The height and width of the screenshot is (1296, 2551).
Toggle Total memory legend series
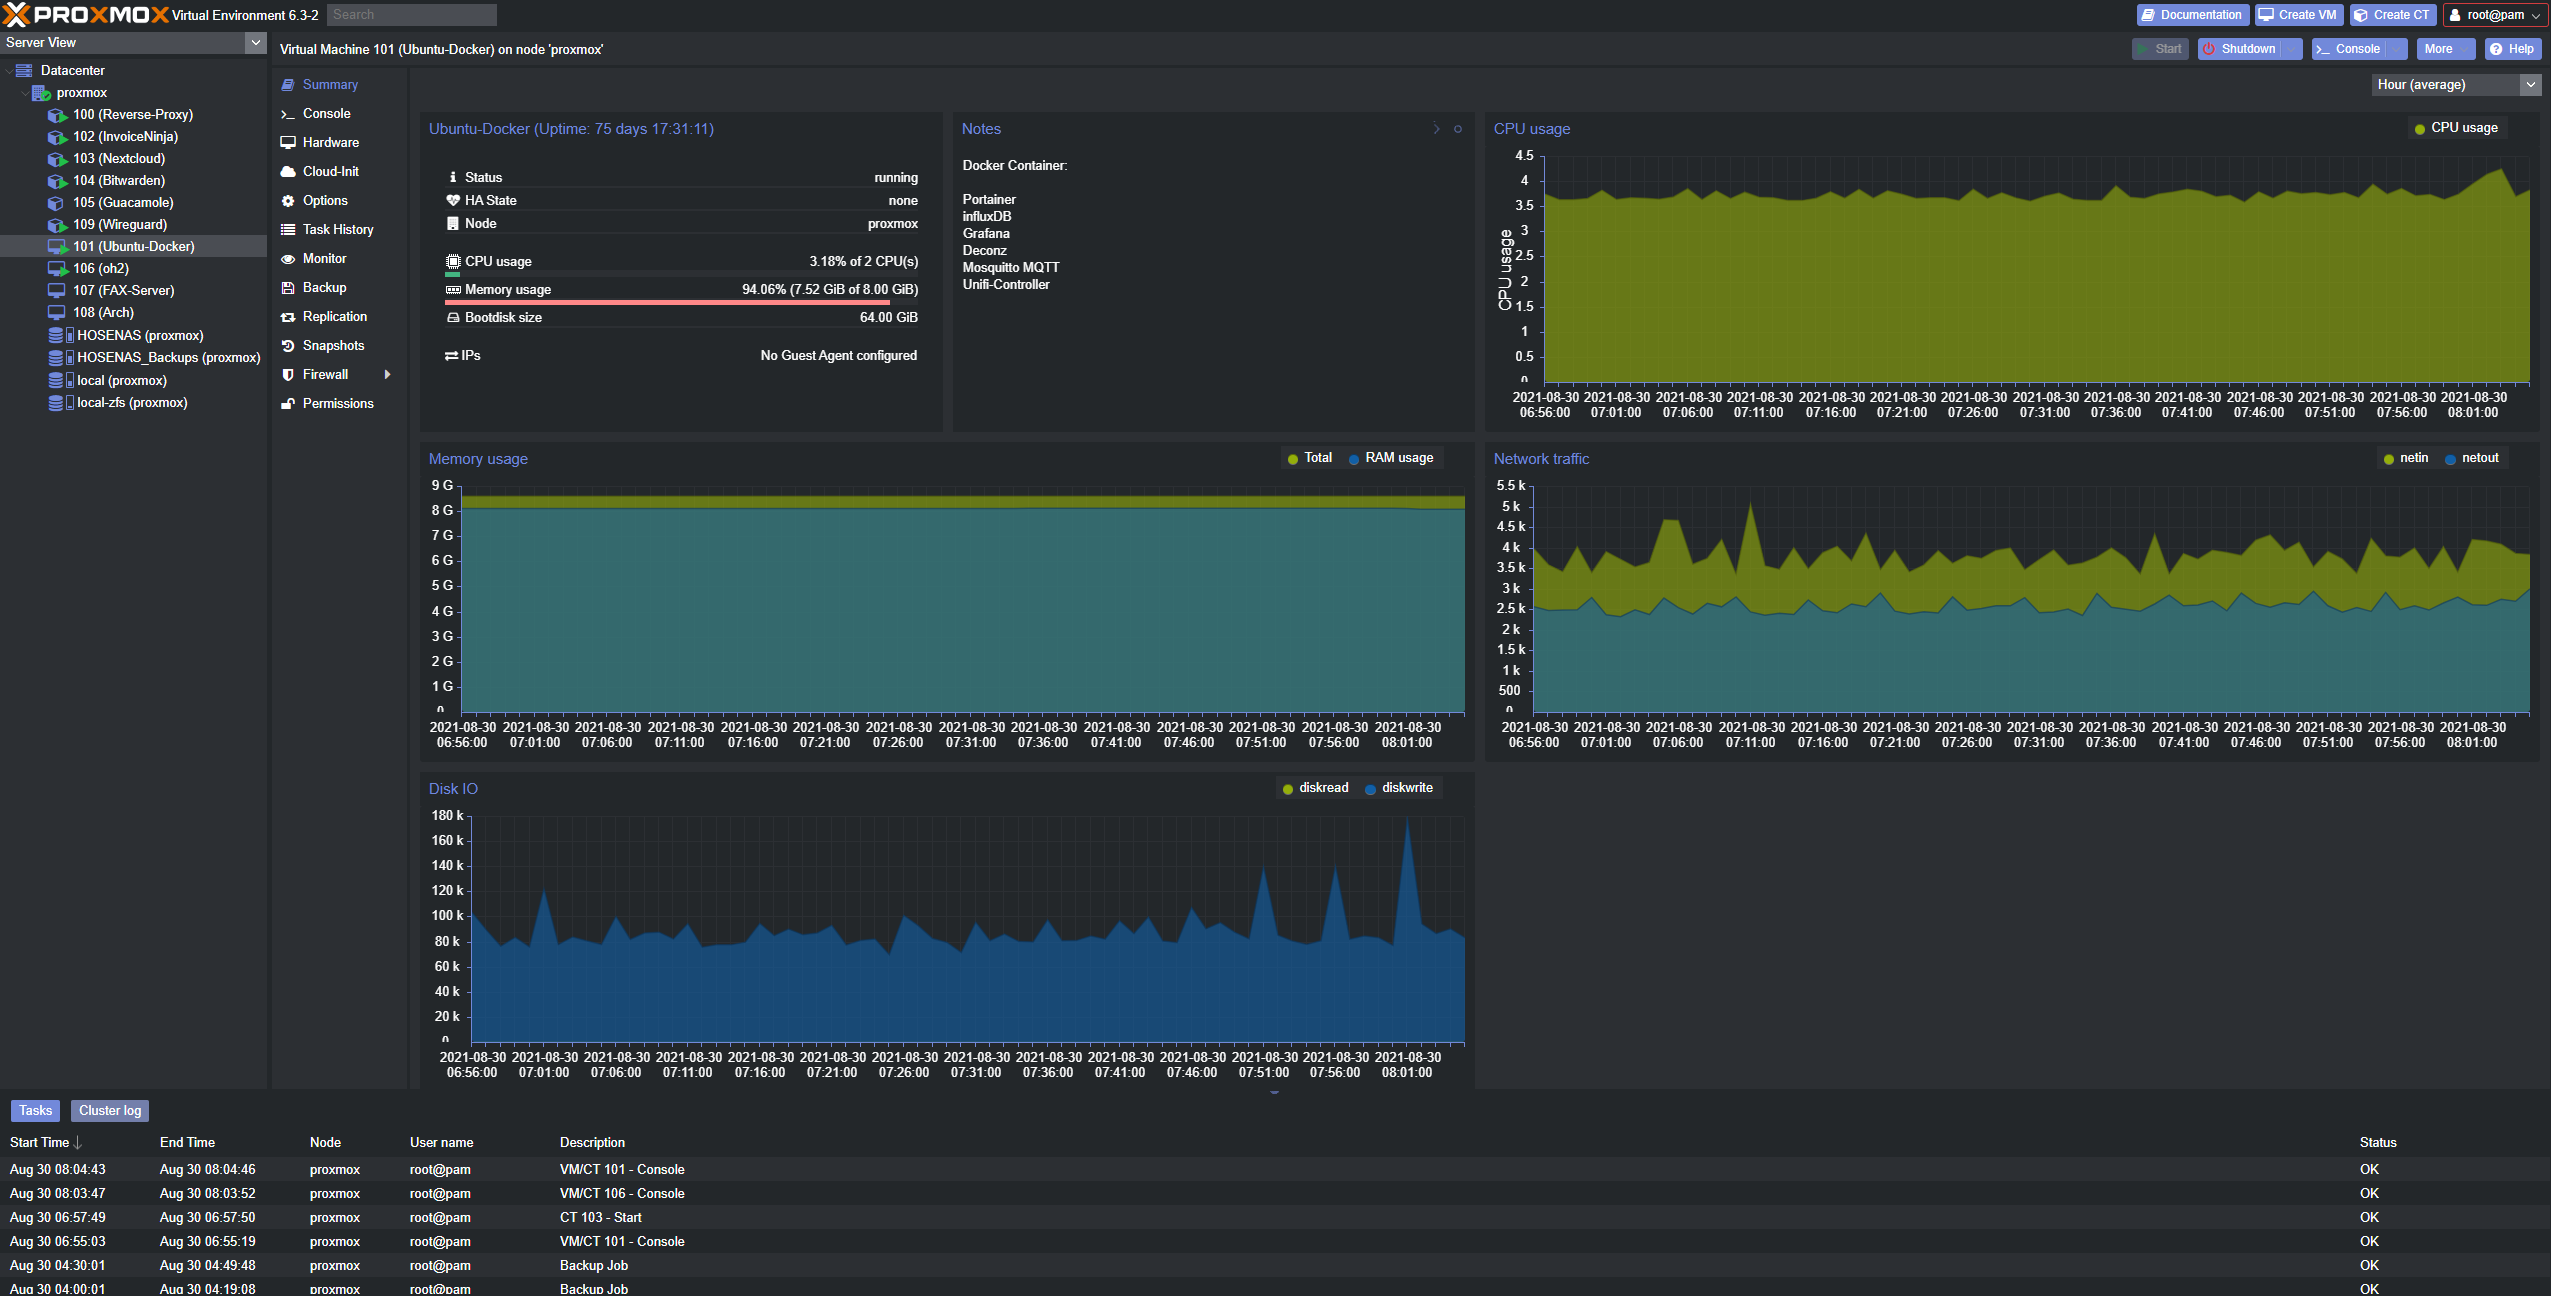coord(1310,458)
